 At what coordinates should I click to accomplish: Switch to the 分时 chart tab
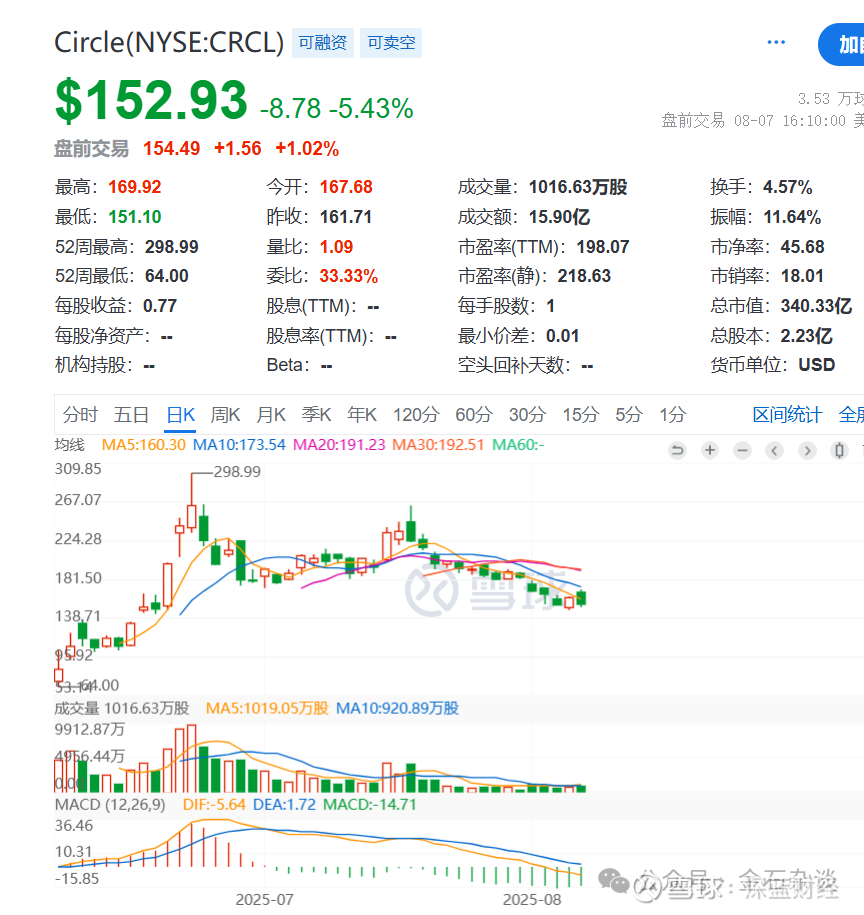click(x=80, y=415)
